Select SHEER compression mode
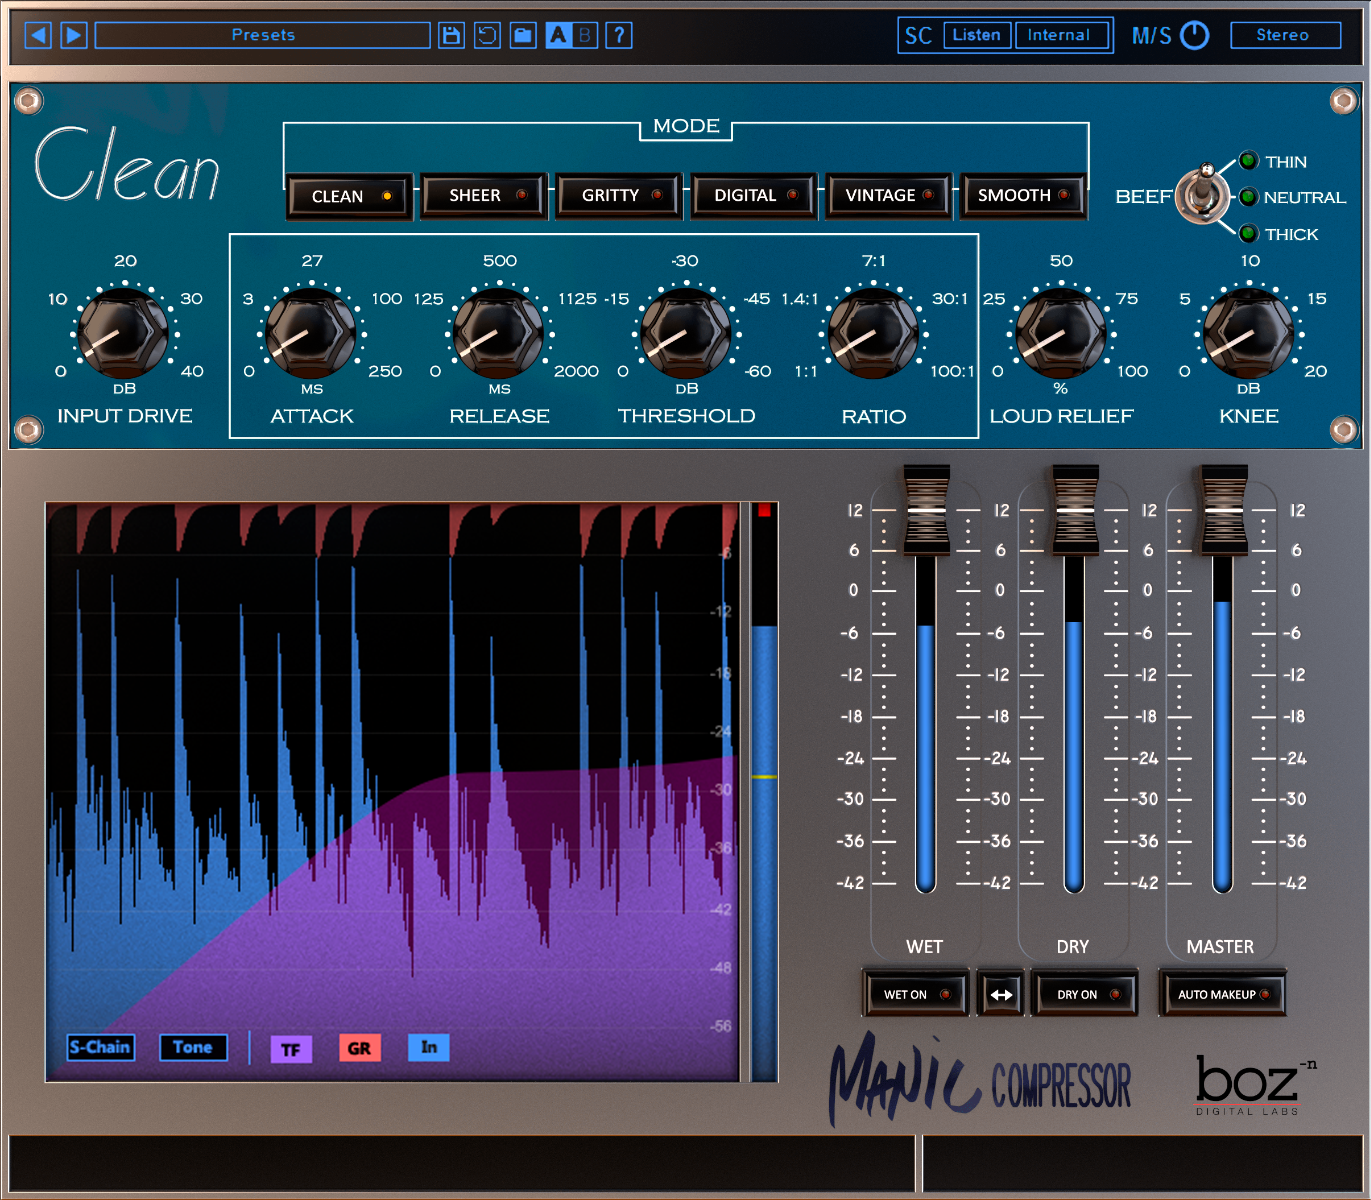Image resolution: width=1371 pixels, height=1200 pixels. tap(485, 195)
